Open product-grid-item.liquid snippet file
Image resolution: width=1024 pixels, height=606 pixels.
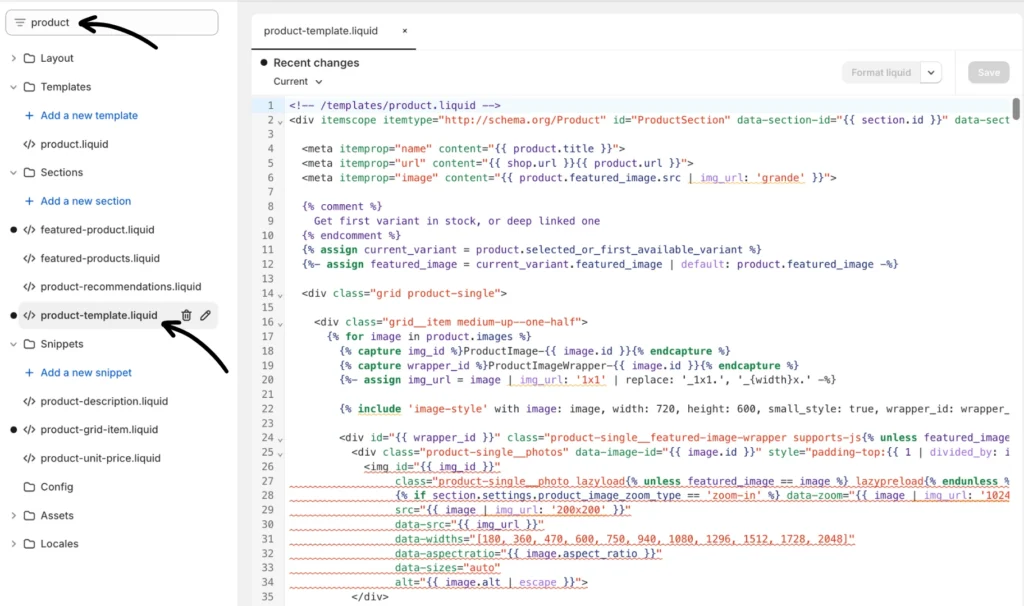[99, 430]
